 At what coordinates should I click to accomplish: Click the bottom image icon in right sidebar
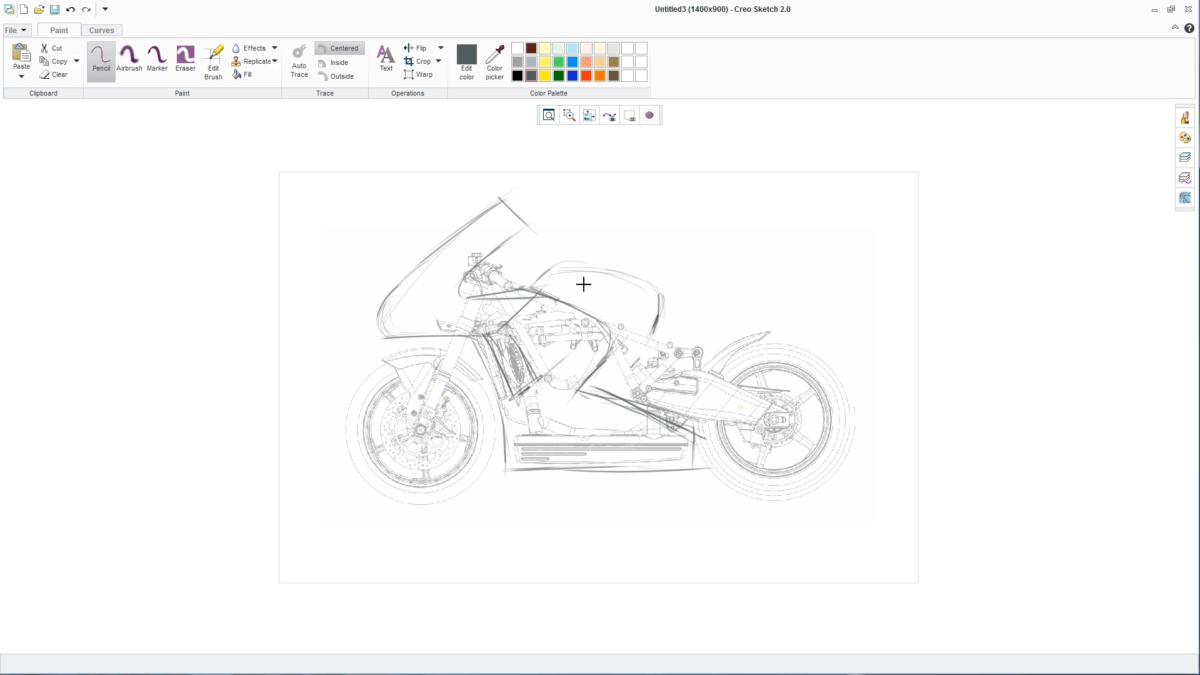pyautogui.click(x=1185, y=198)
